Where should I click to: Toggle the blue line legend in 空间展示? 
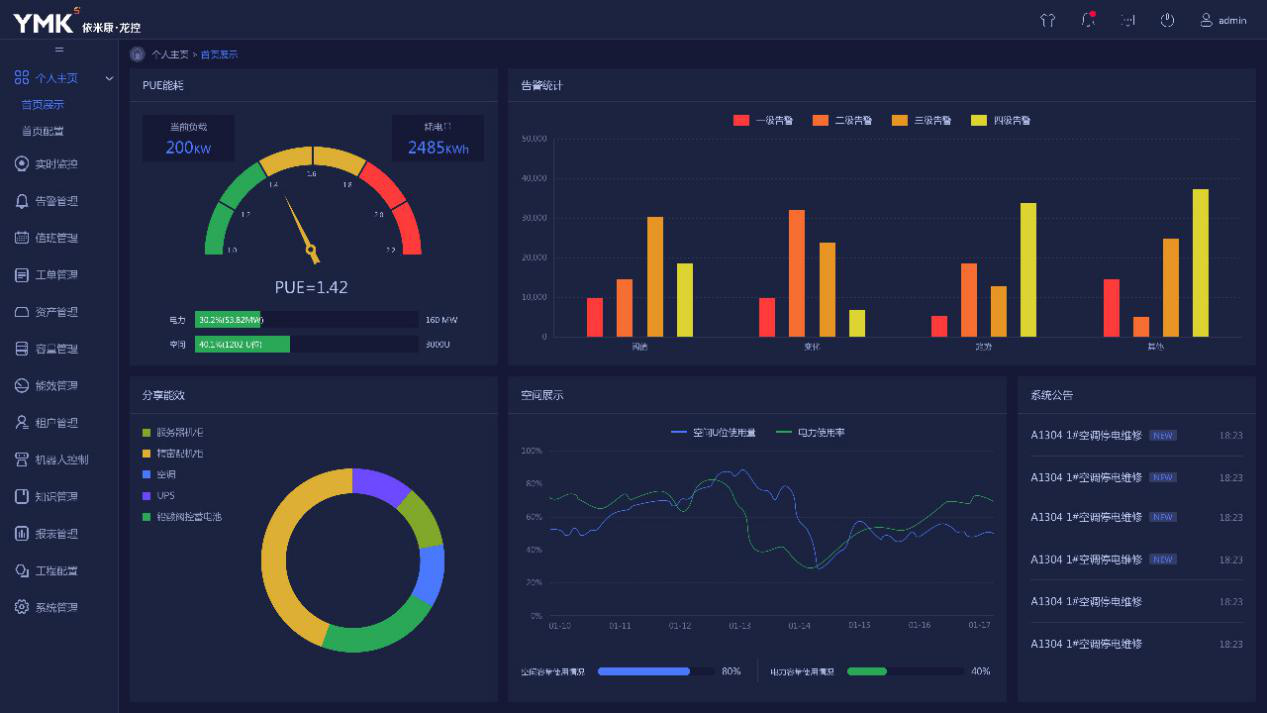(x=713, y=433)
